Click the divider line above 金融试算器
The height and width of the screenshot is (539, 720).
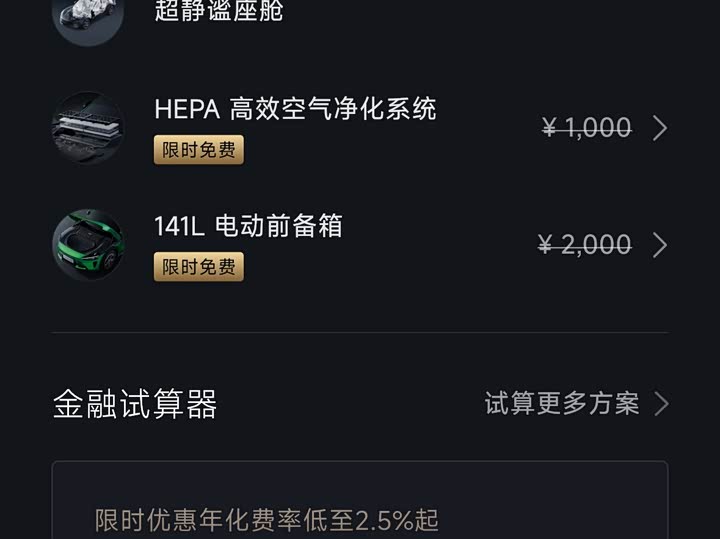pos(360,332)
